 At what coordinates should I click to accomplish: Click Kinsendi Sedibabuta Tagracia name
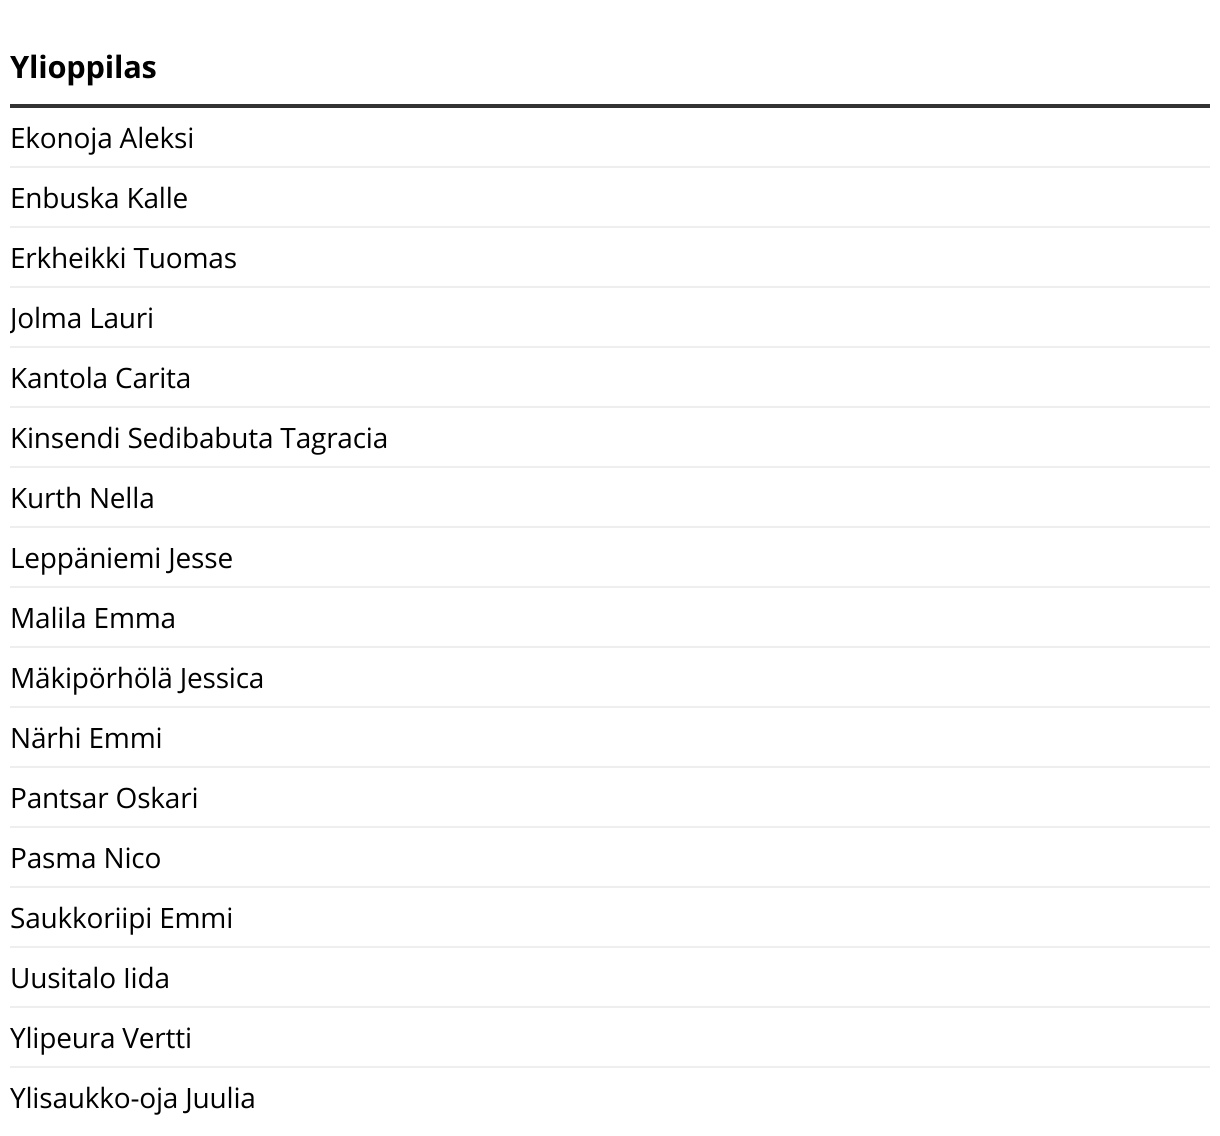[x=199, y=438]
